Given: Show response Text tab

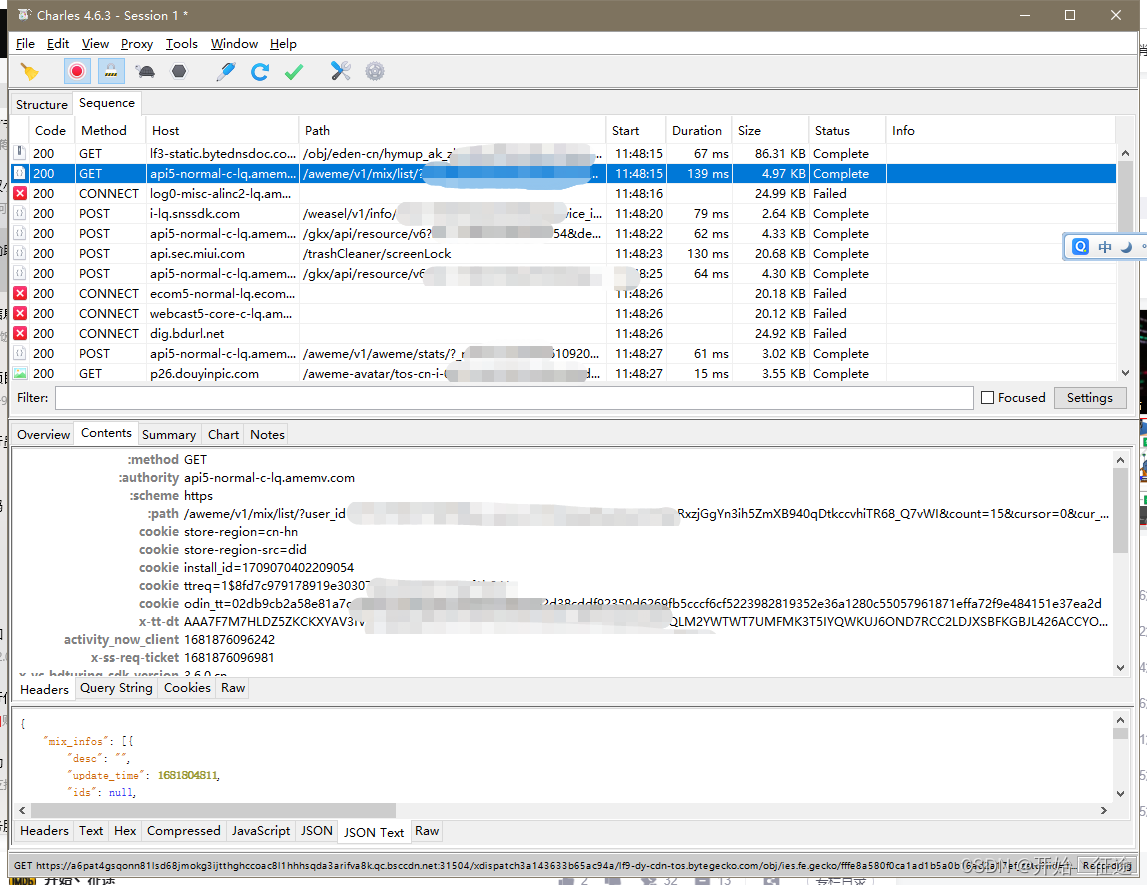Looking at the screenshot, I should tap(91, 831).
